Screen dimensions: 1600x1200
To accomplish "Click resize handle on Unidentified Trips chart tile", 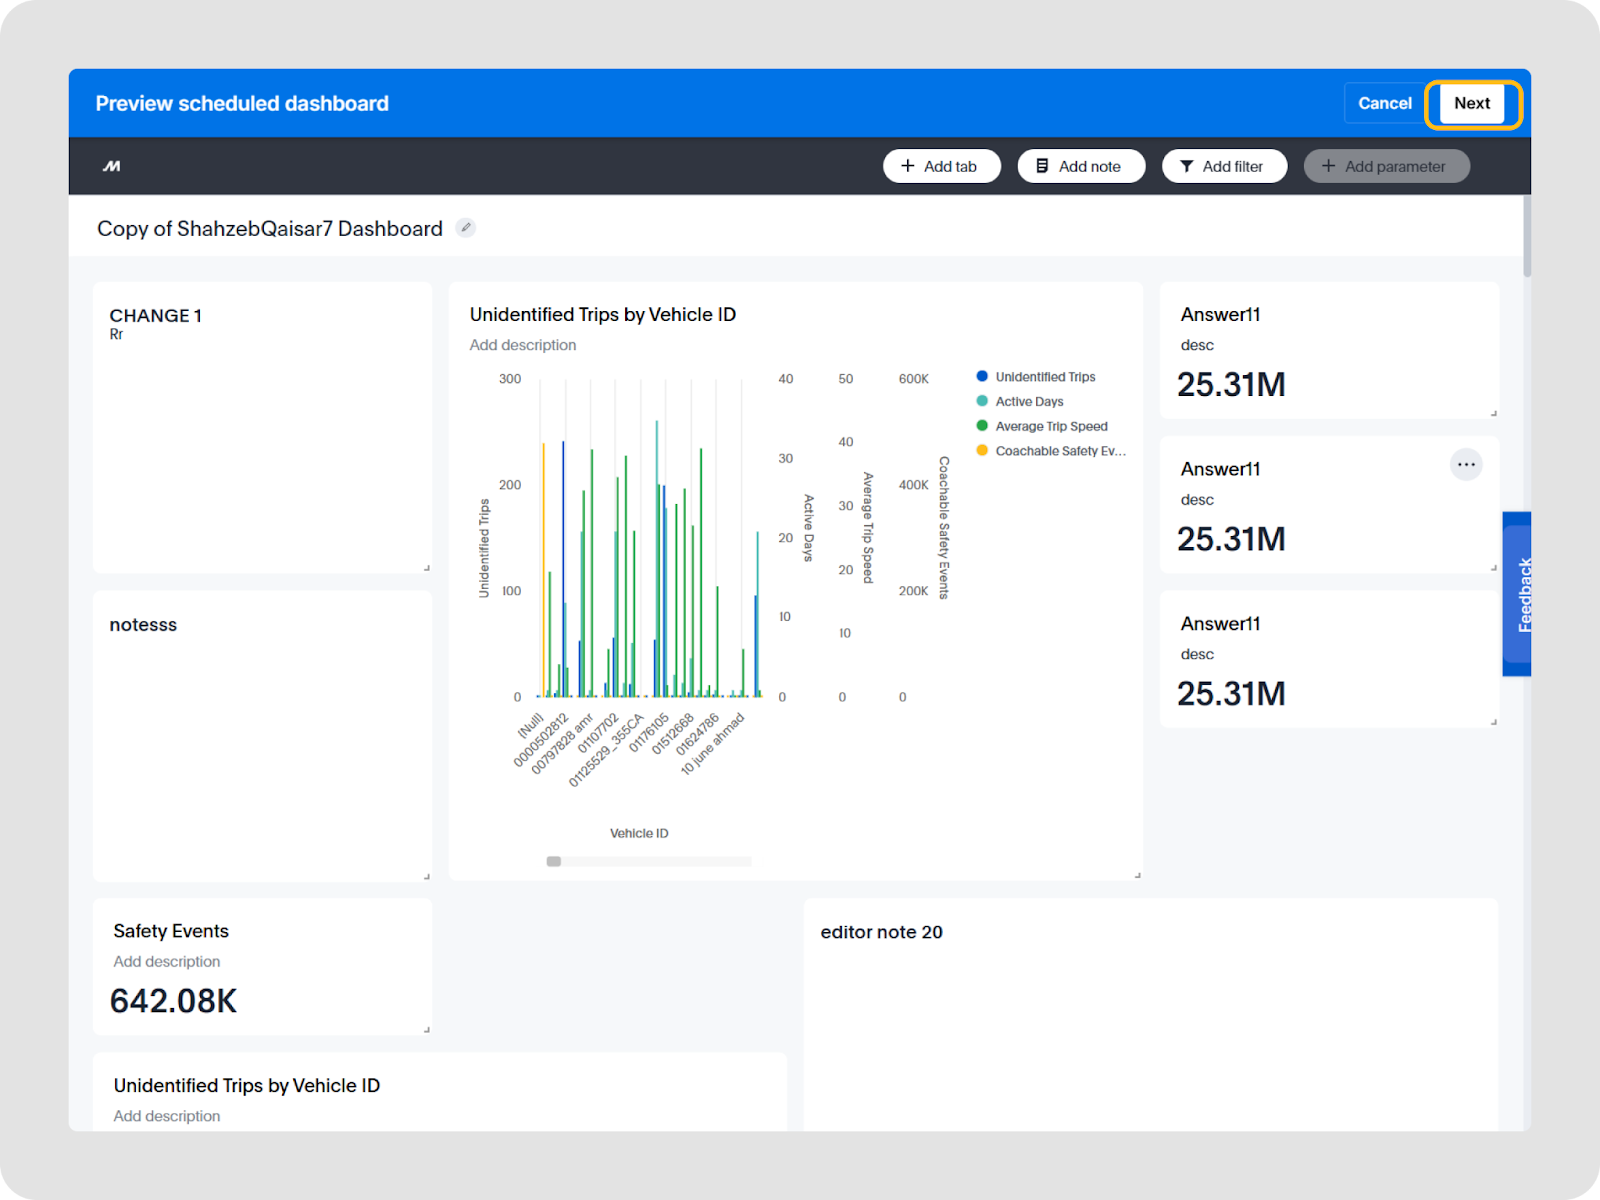I will point(1137,875).
